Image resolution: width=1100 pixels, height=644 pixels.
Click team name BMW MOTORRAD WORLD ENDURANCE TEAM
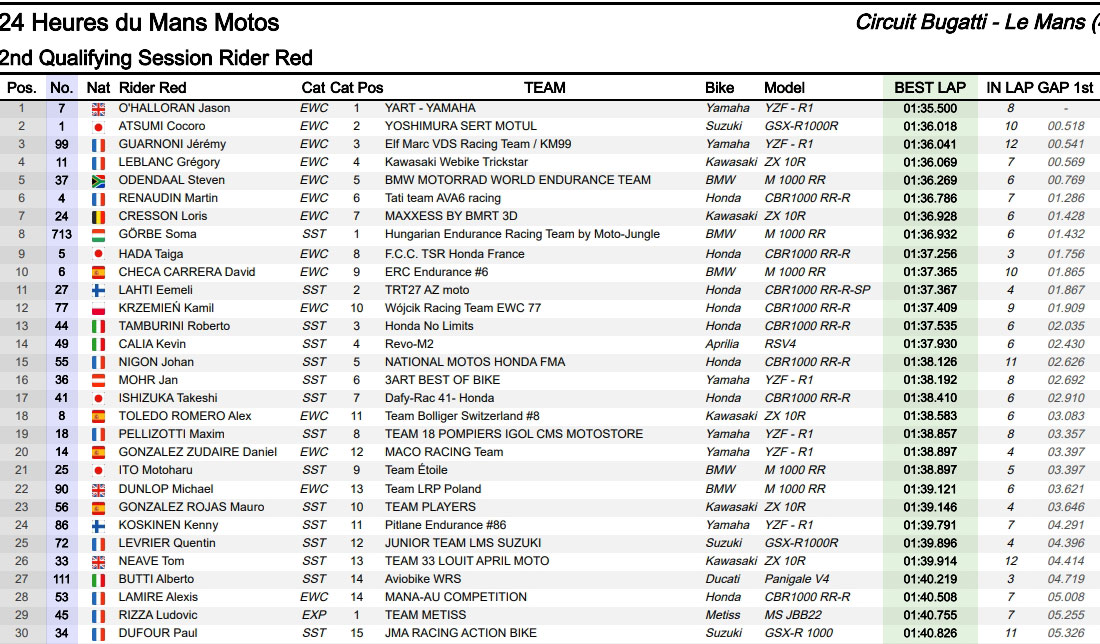pyautogui.click(x=517, y=180)
